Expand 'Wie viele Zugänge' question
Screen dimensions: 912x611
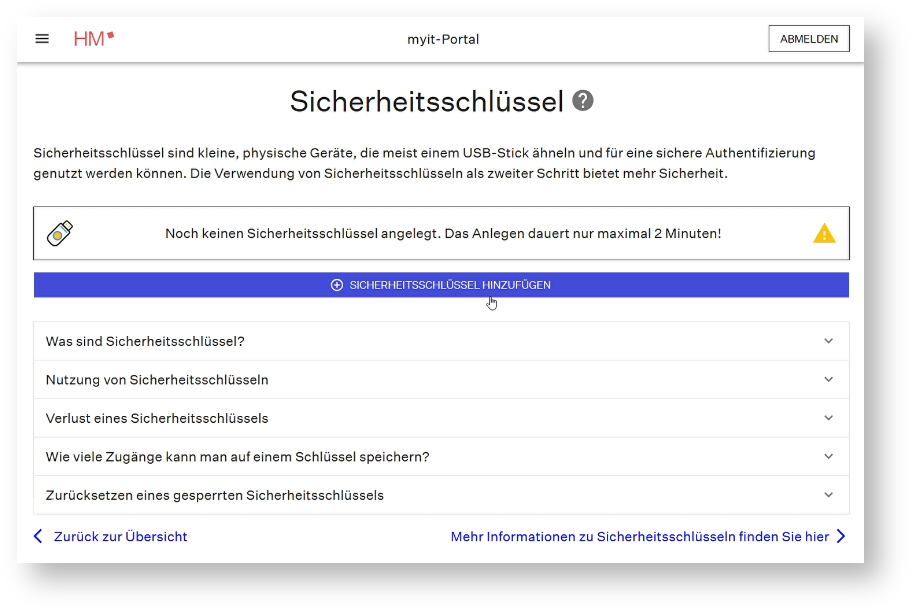click(237, 457)
